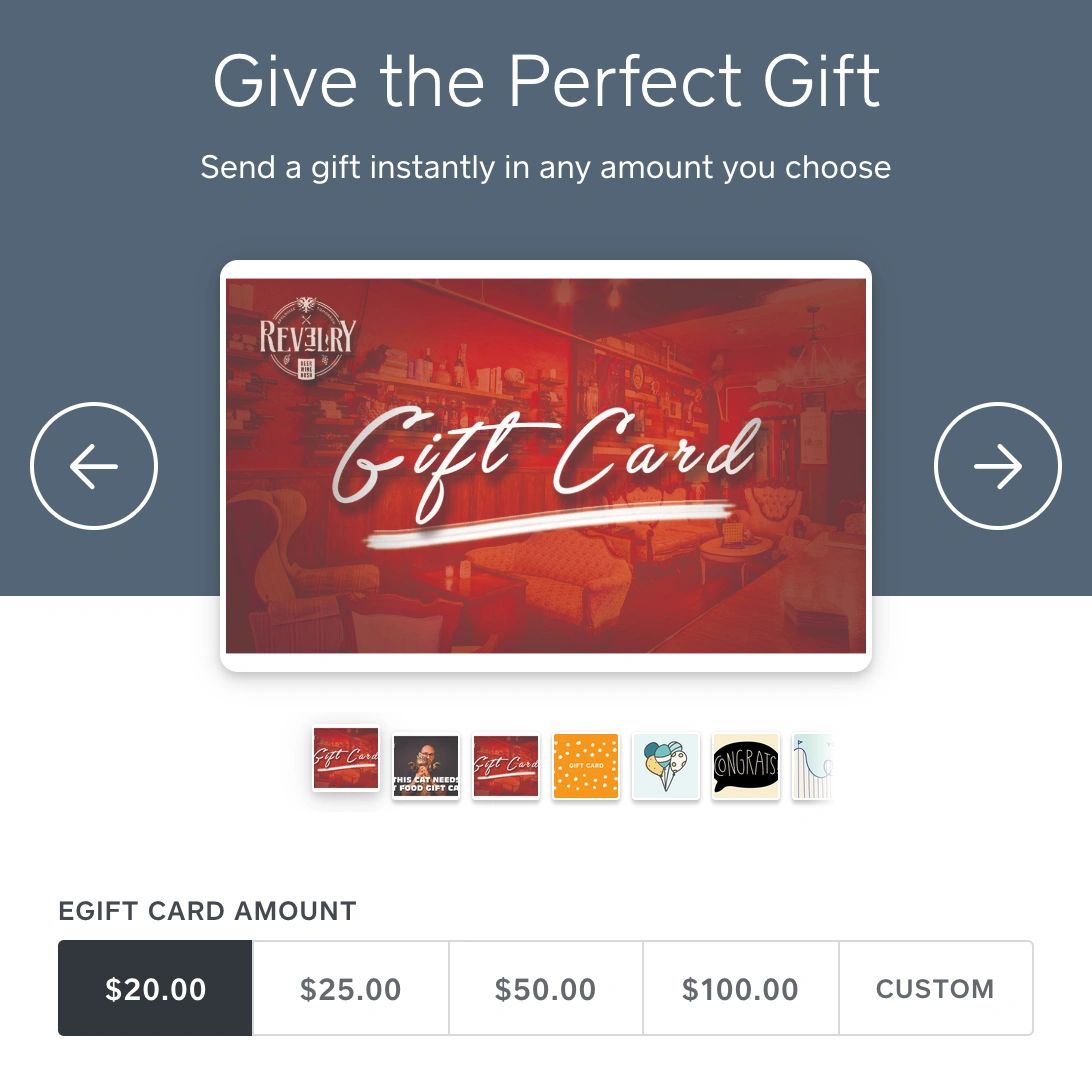Set the gift amount to $50.00
Screen dimensions: 1092x1084
(545, 988)
